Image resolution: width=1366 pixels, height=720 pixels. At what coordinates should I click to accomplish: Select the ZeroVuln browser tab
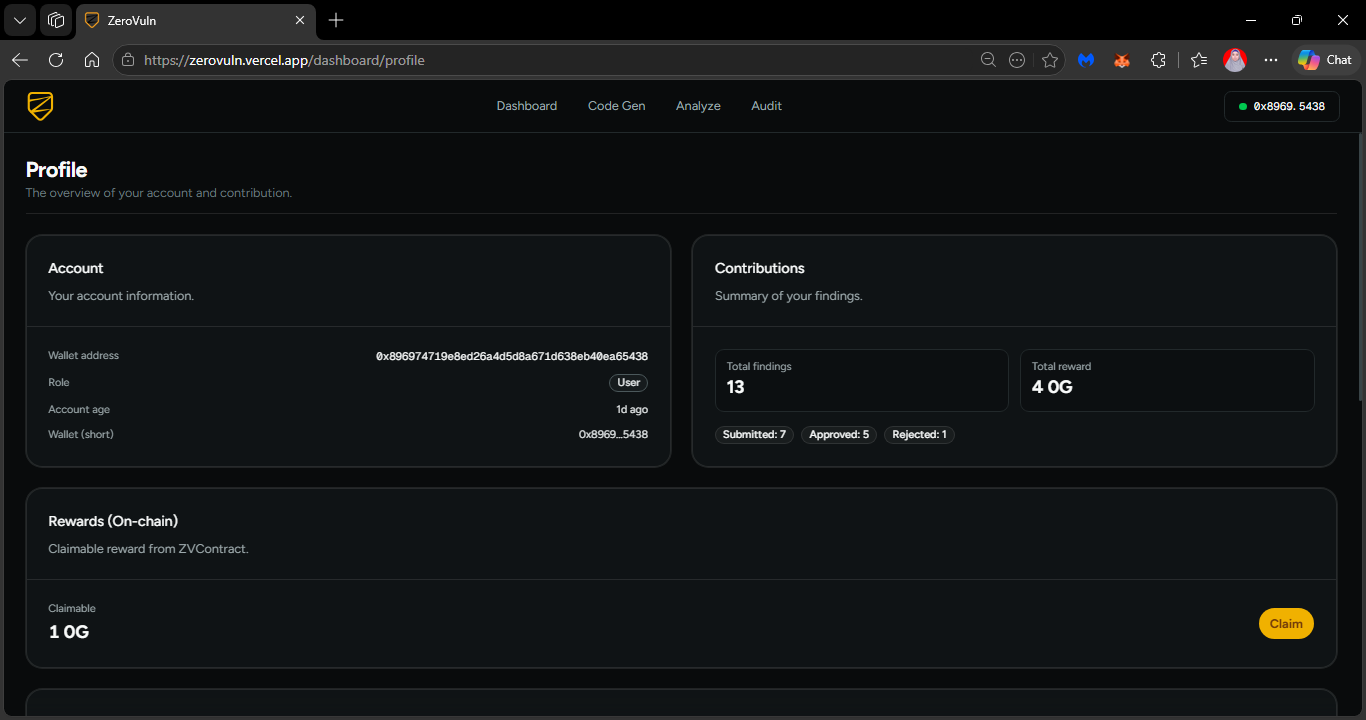pyautogui.click(x=197, y=20)
